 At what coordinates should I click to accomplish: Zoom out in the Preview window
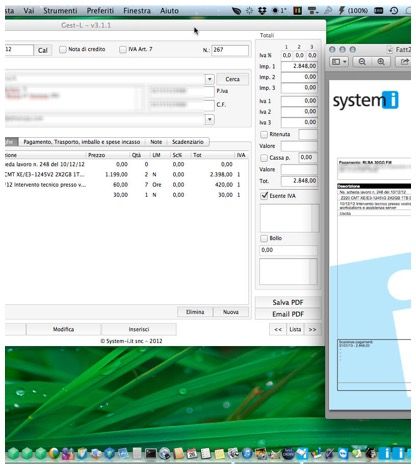(x=362, y=62)
